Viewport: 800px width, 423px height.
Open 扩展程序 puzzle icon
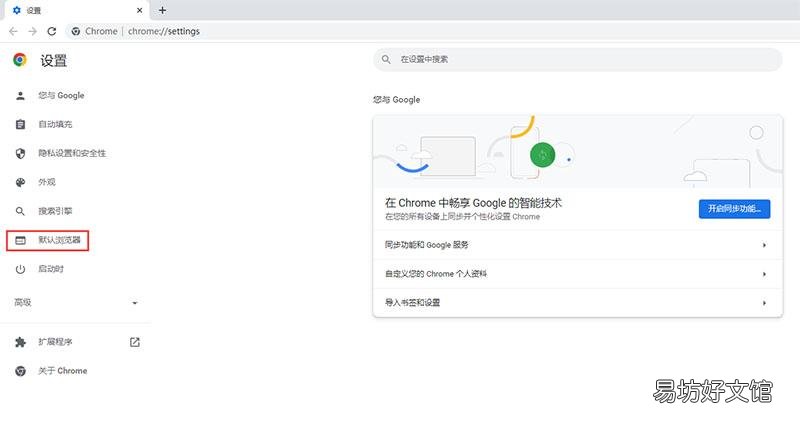[20, 342]
